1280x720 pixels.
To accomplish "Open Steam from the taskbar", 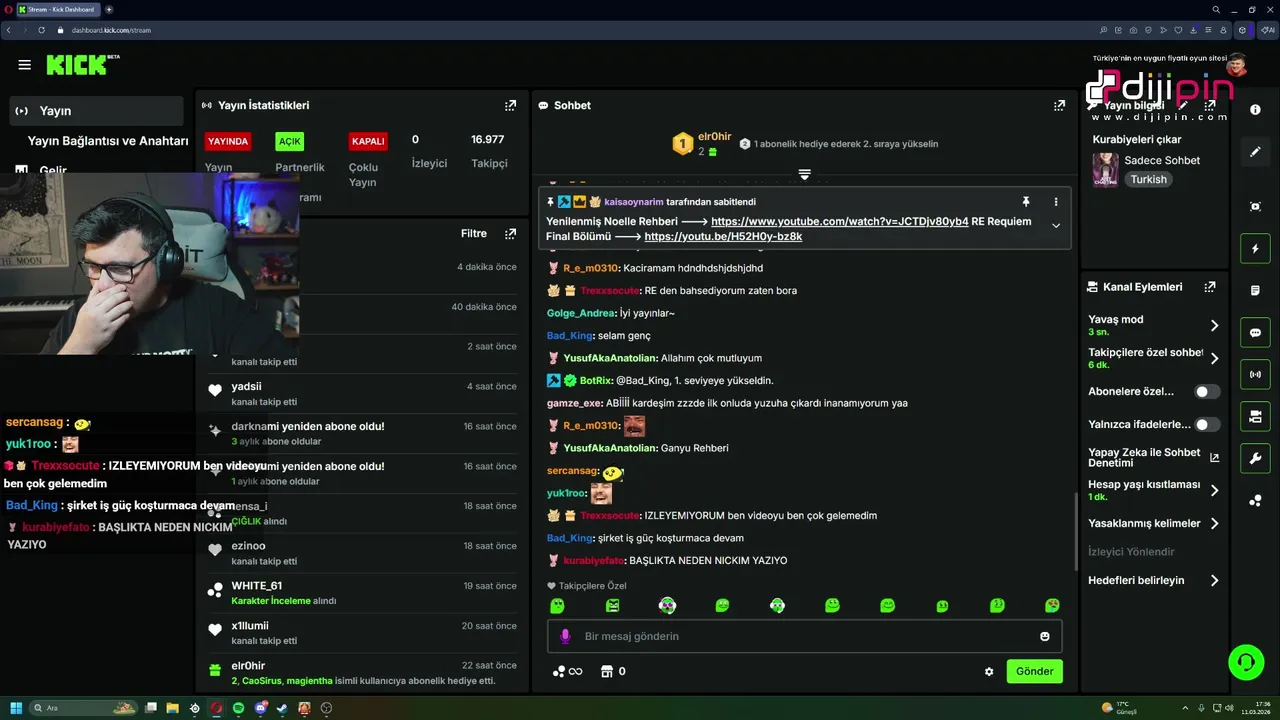I will click(x=282, y=708).
